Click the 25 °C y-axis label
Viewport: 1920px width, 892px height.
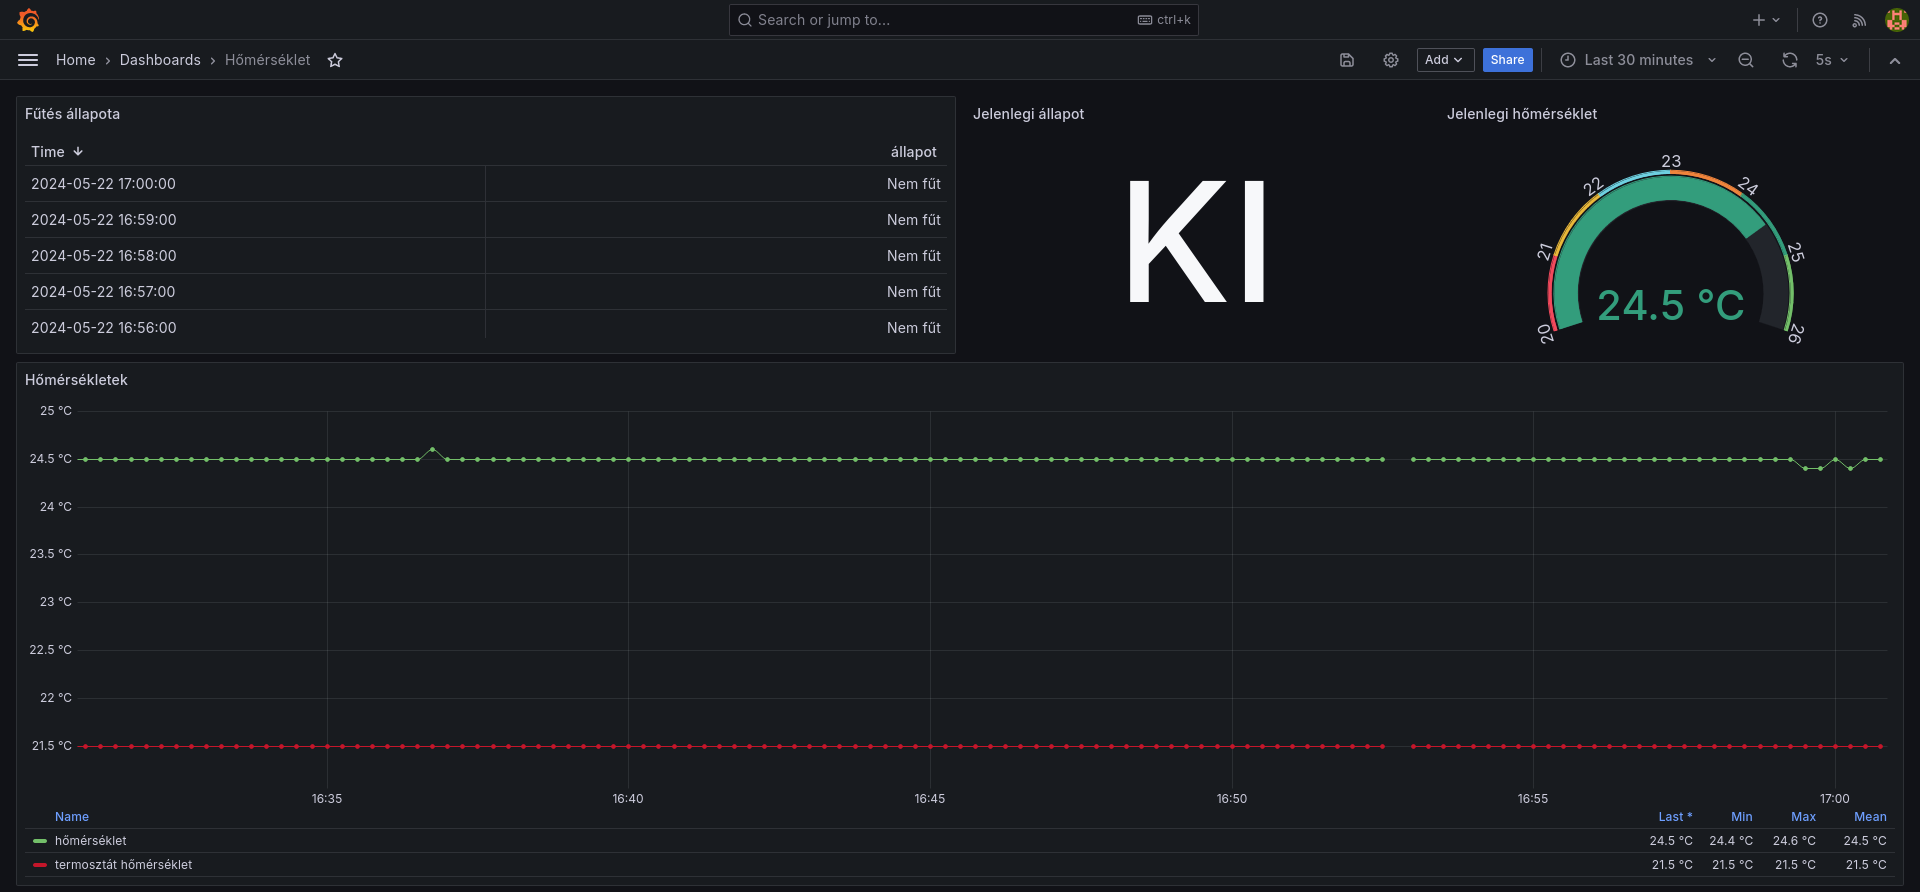56,411
